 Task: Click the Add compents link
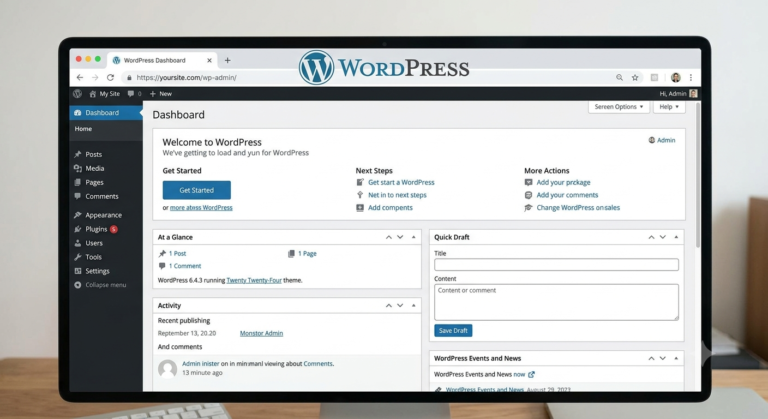390,208
